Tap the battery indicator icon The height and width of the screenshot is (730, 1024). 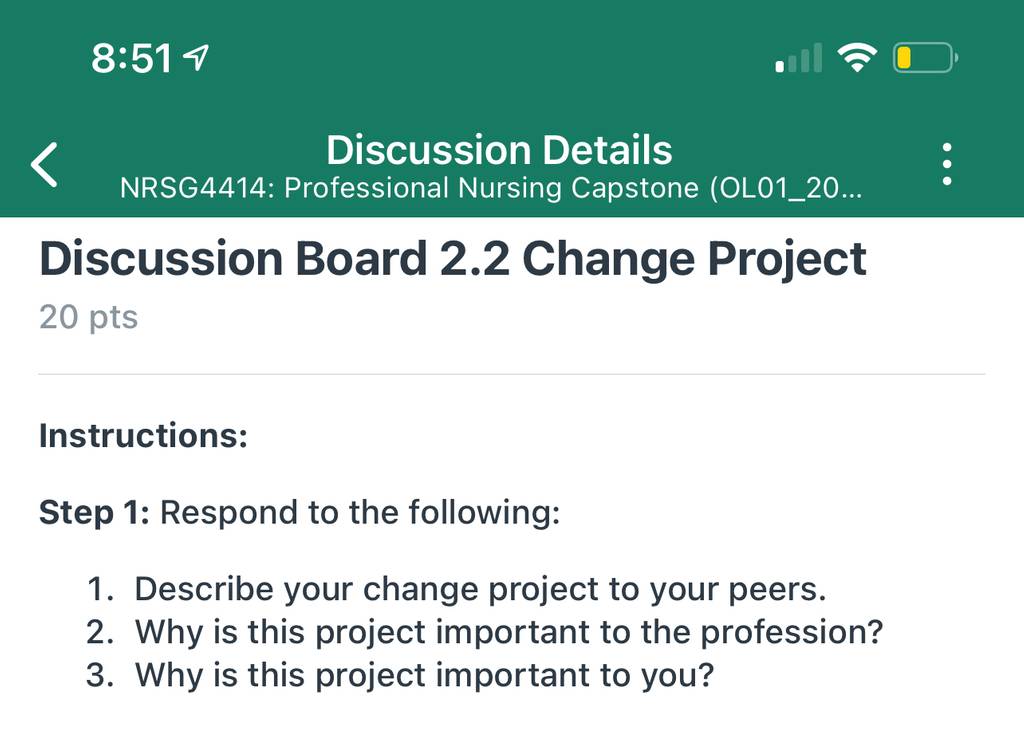[925, 57]
